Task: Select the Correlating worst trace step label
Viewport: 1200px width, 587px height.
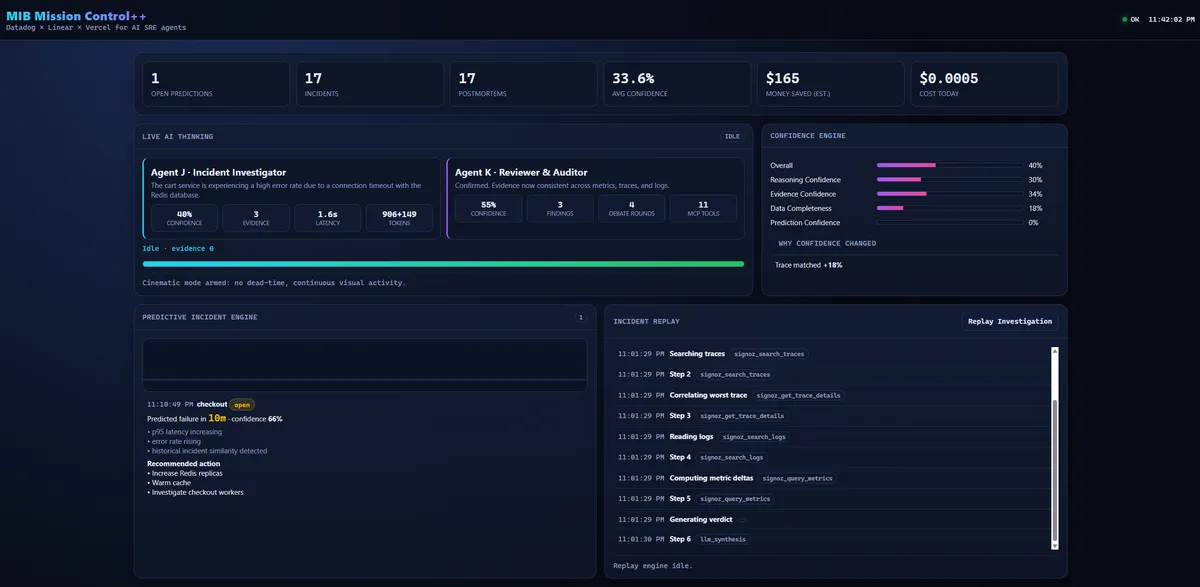Action: (708, 395)
